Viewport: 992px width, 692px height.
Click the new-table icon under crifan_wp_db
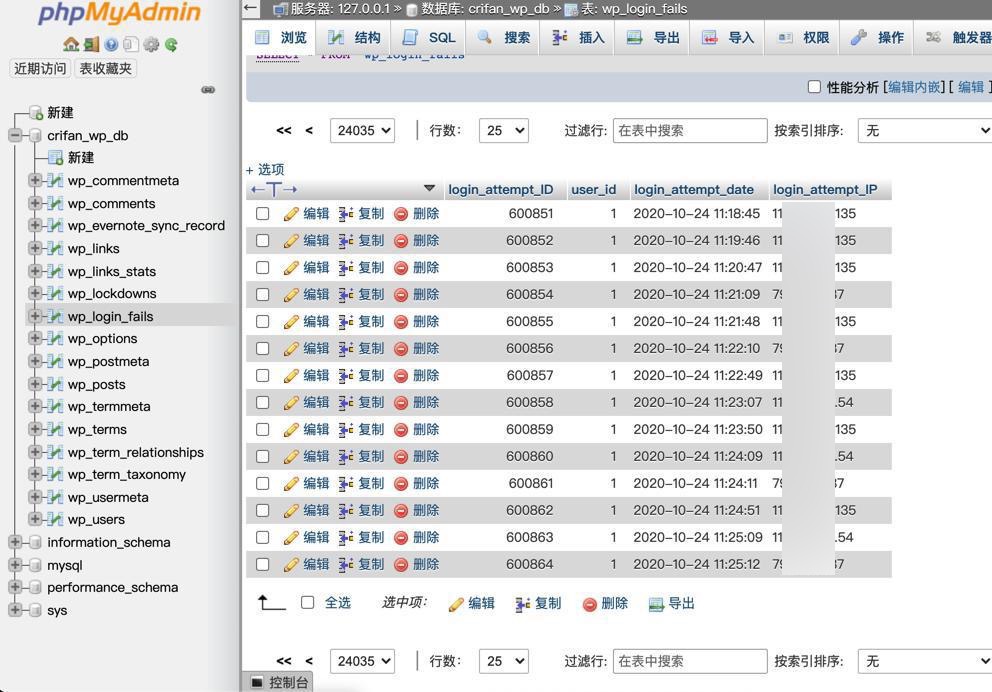click(x=56, y=158)
